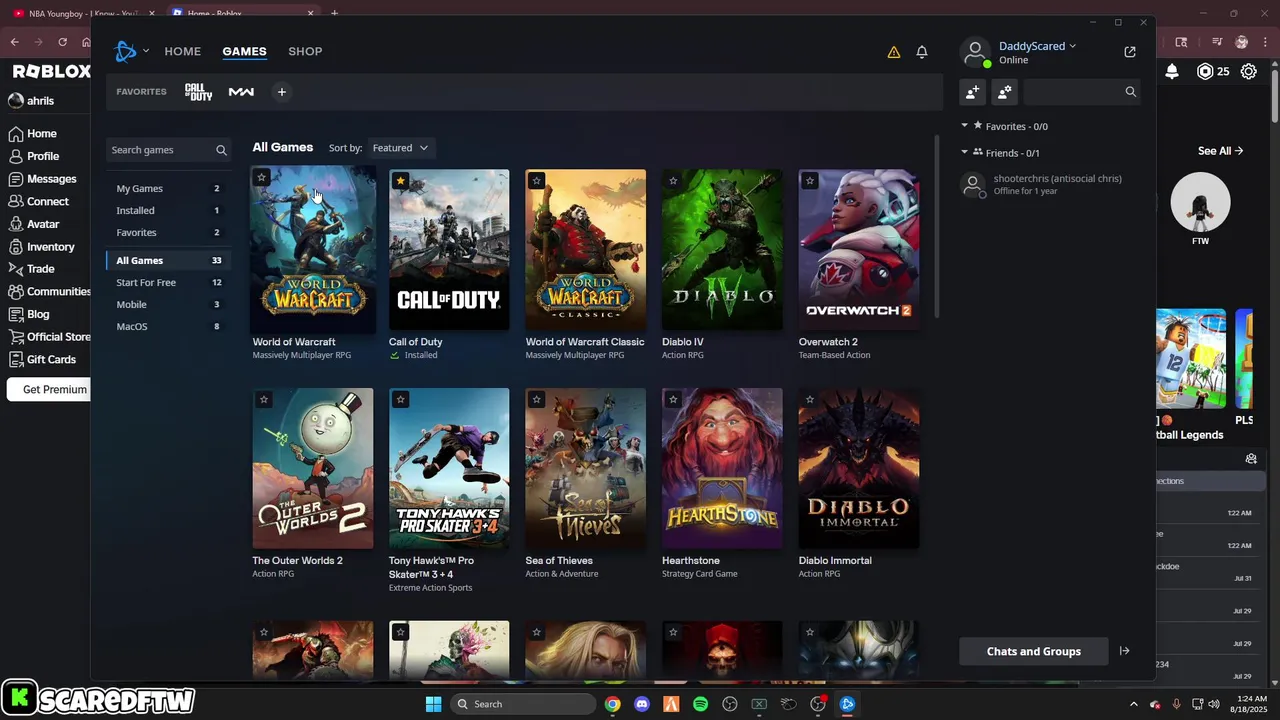Image resolution: width=1280 pixels, height=720 pixels.
Task: Show hidden system tray icons
Action: coord(1133,704)
